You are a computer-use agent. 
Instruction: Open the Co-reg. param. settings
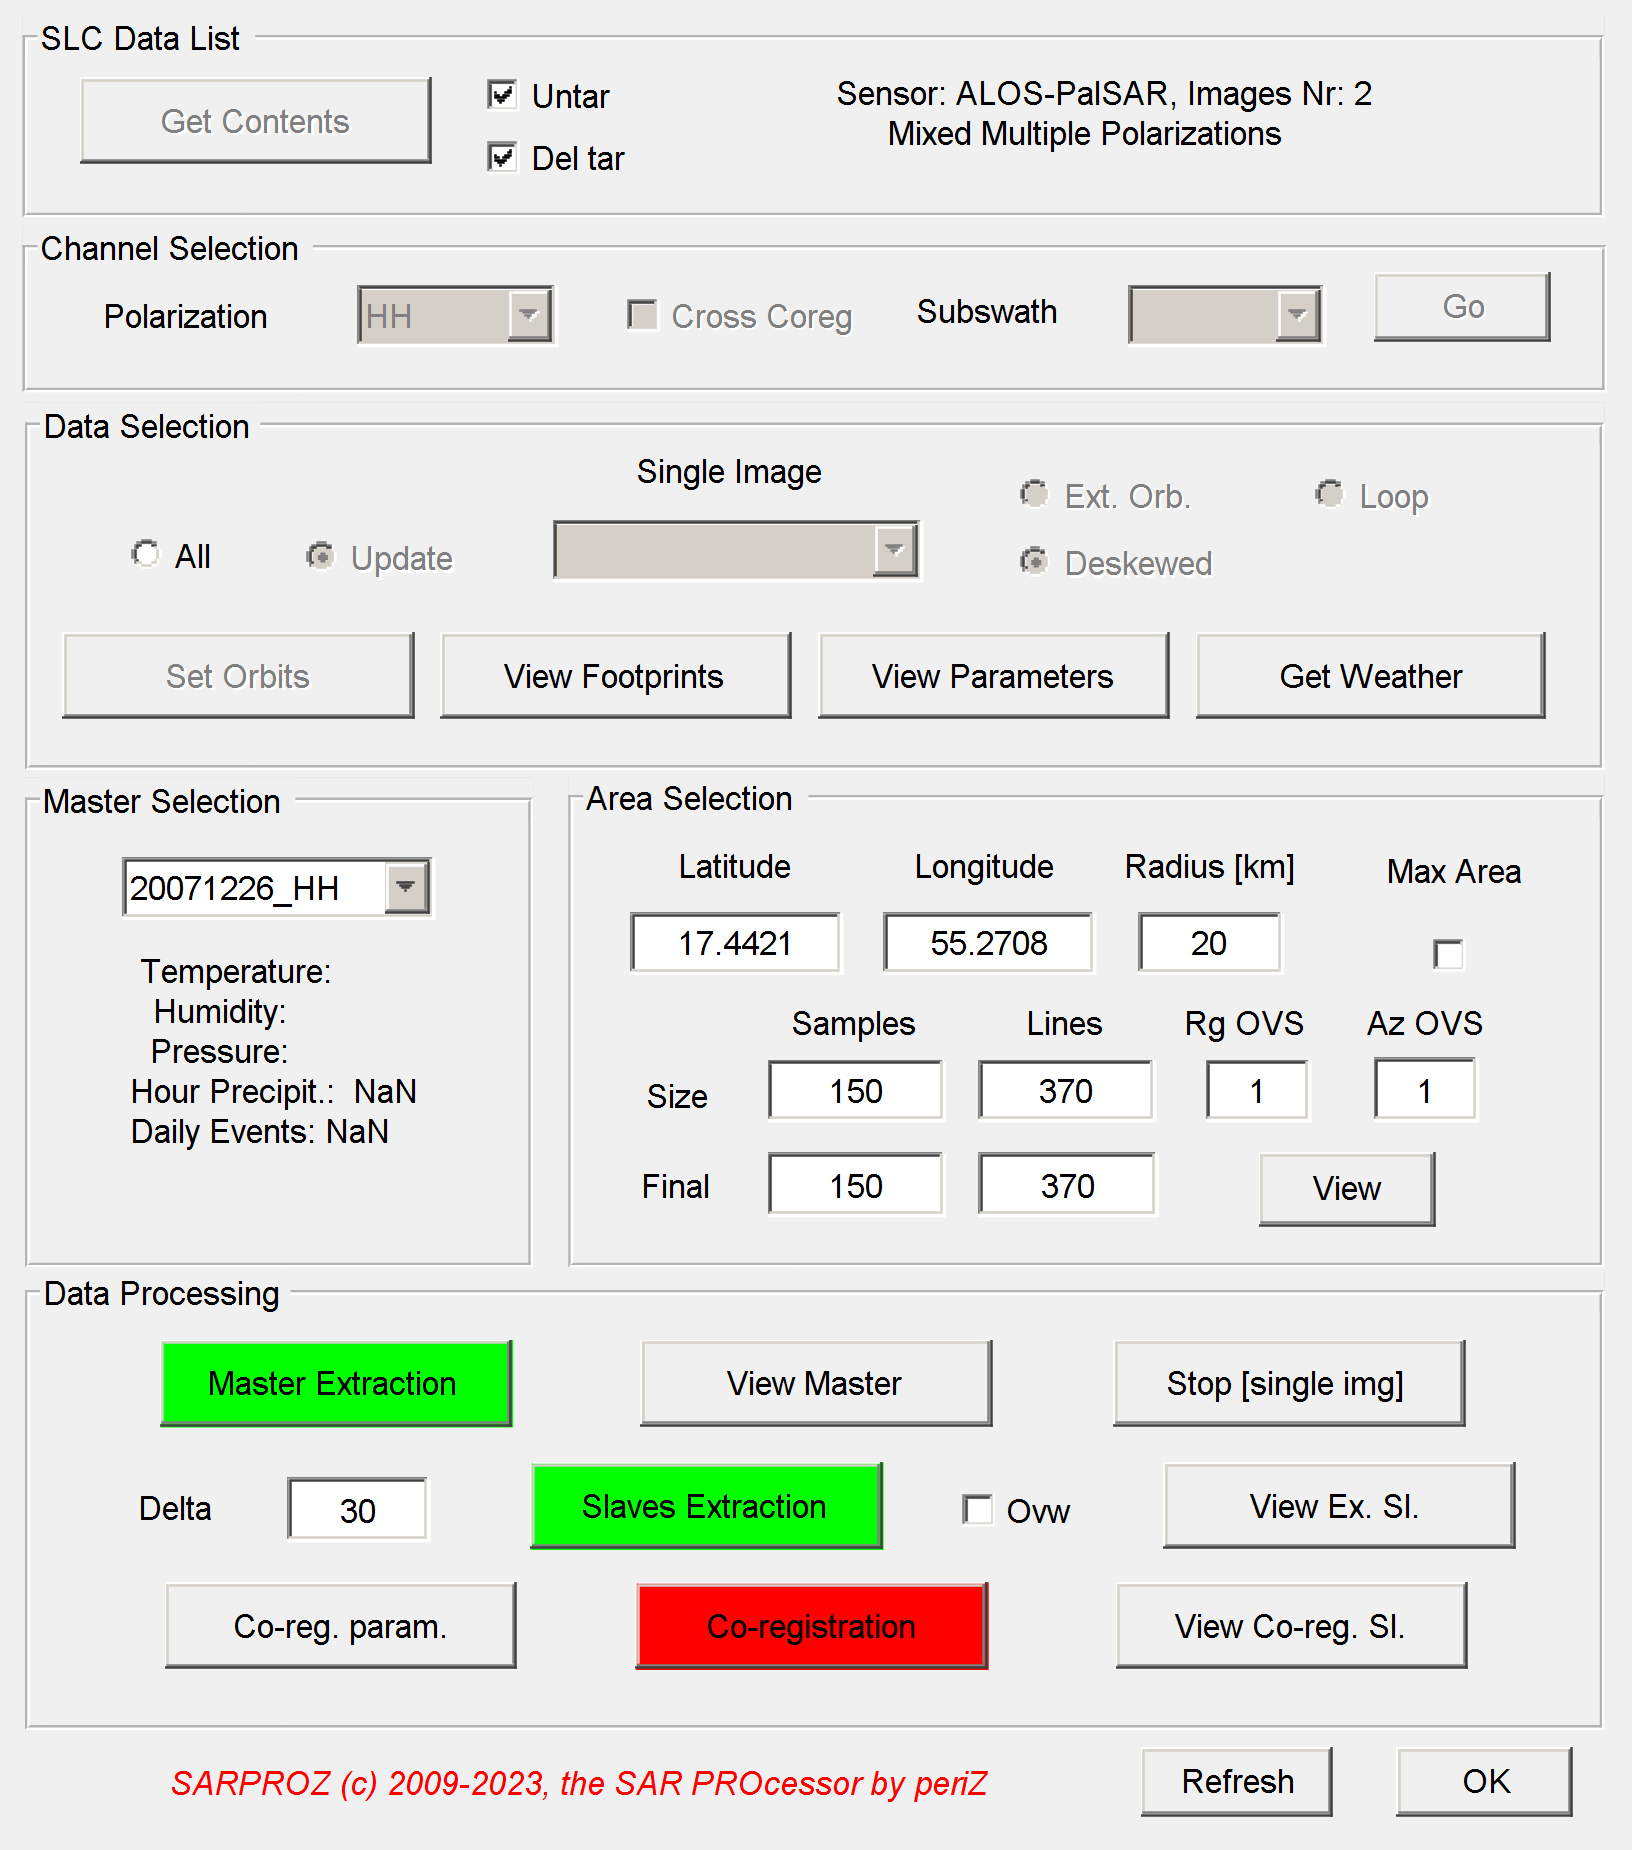(340, 1626)
